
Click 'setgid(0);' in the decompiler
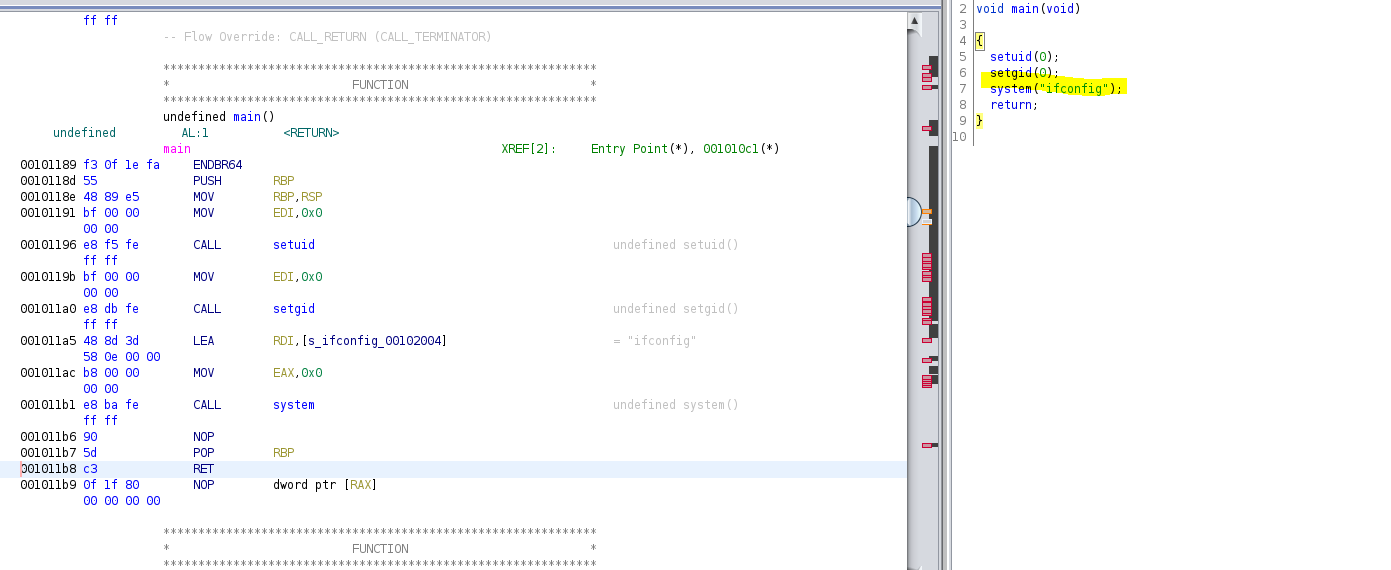point(1024,73)
